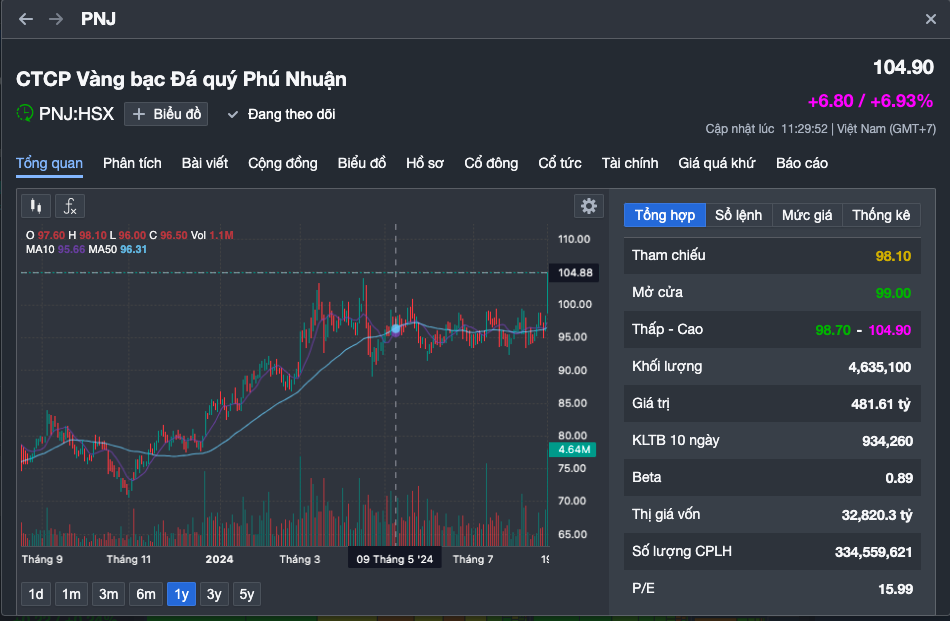
Task: Toggle the Đang theo dõi follow checkmark
Action: (233, 115)
